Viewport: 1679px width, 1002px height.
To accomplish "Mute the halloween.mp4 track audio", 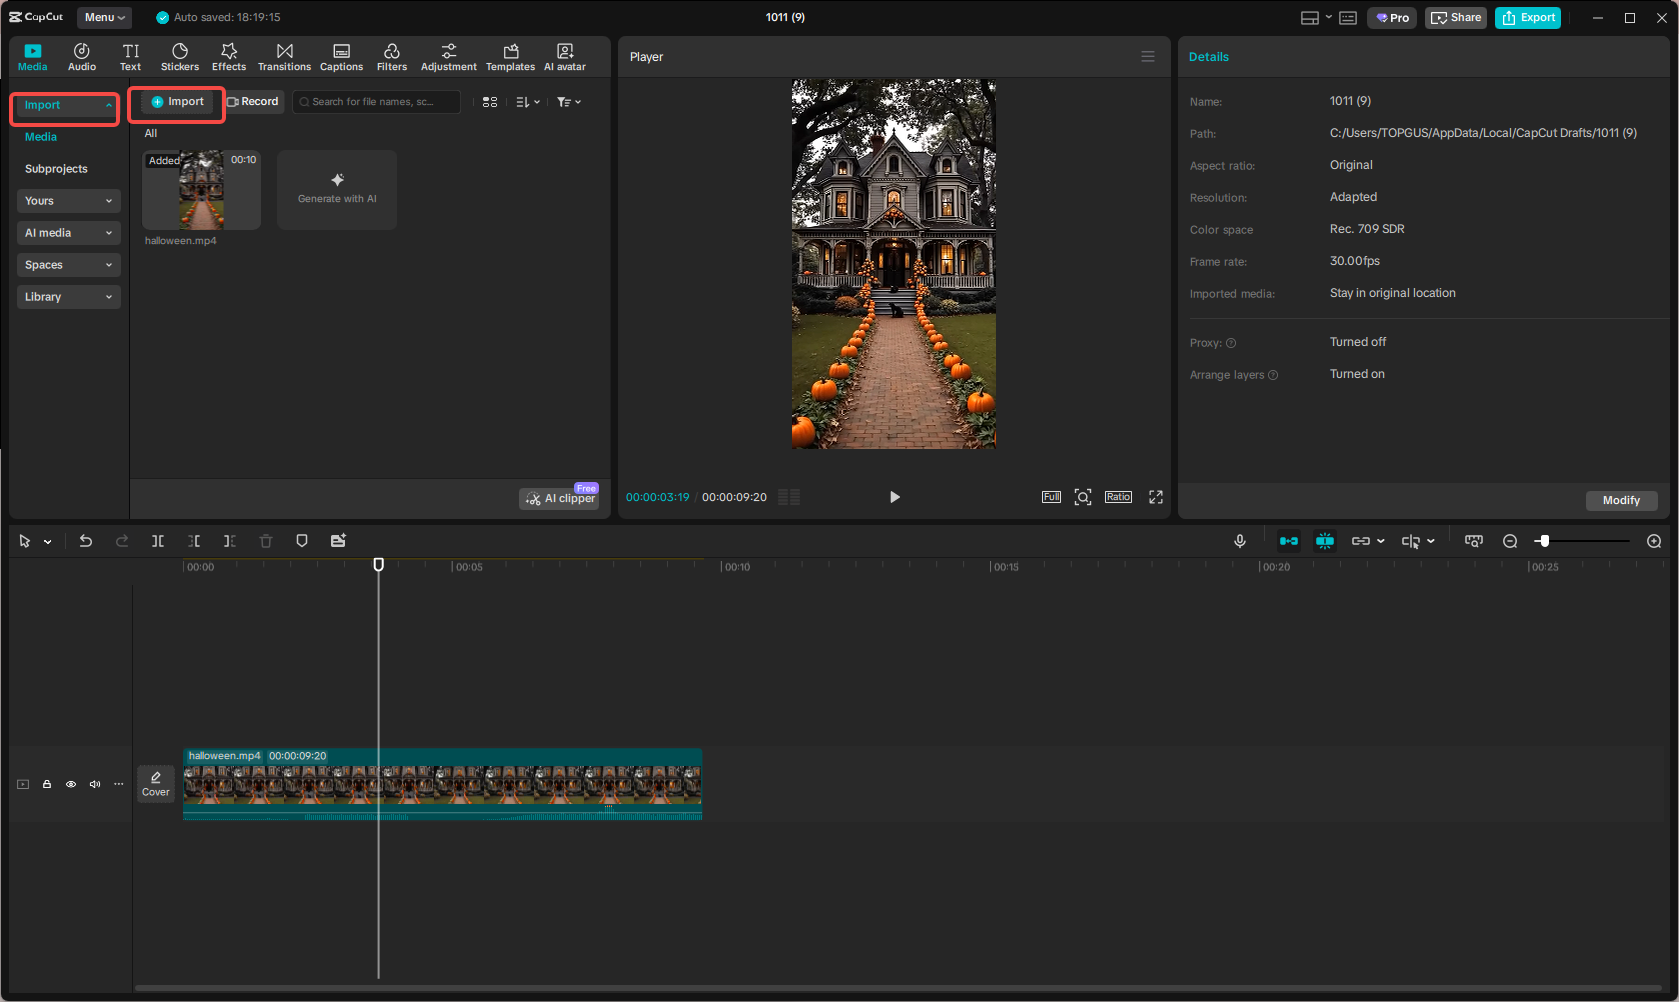I will pos(94,784).
